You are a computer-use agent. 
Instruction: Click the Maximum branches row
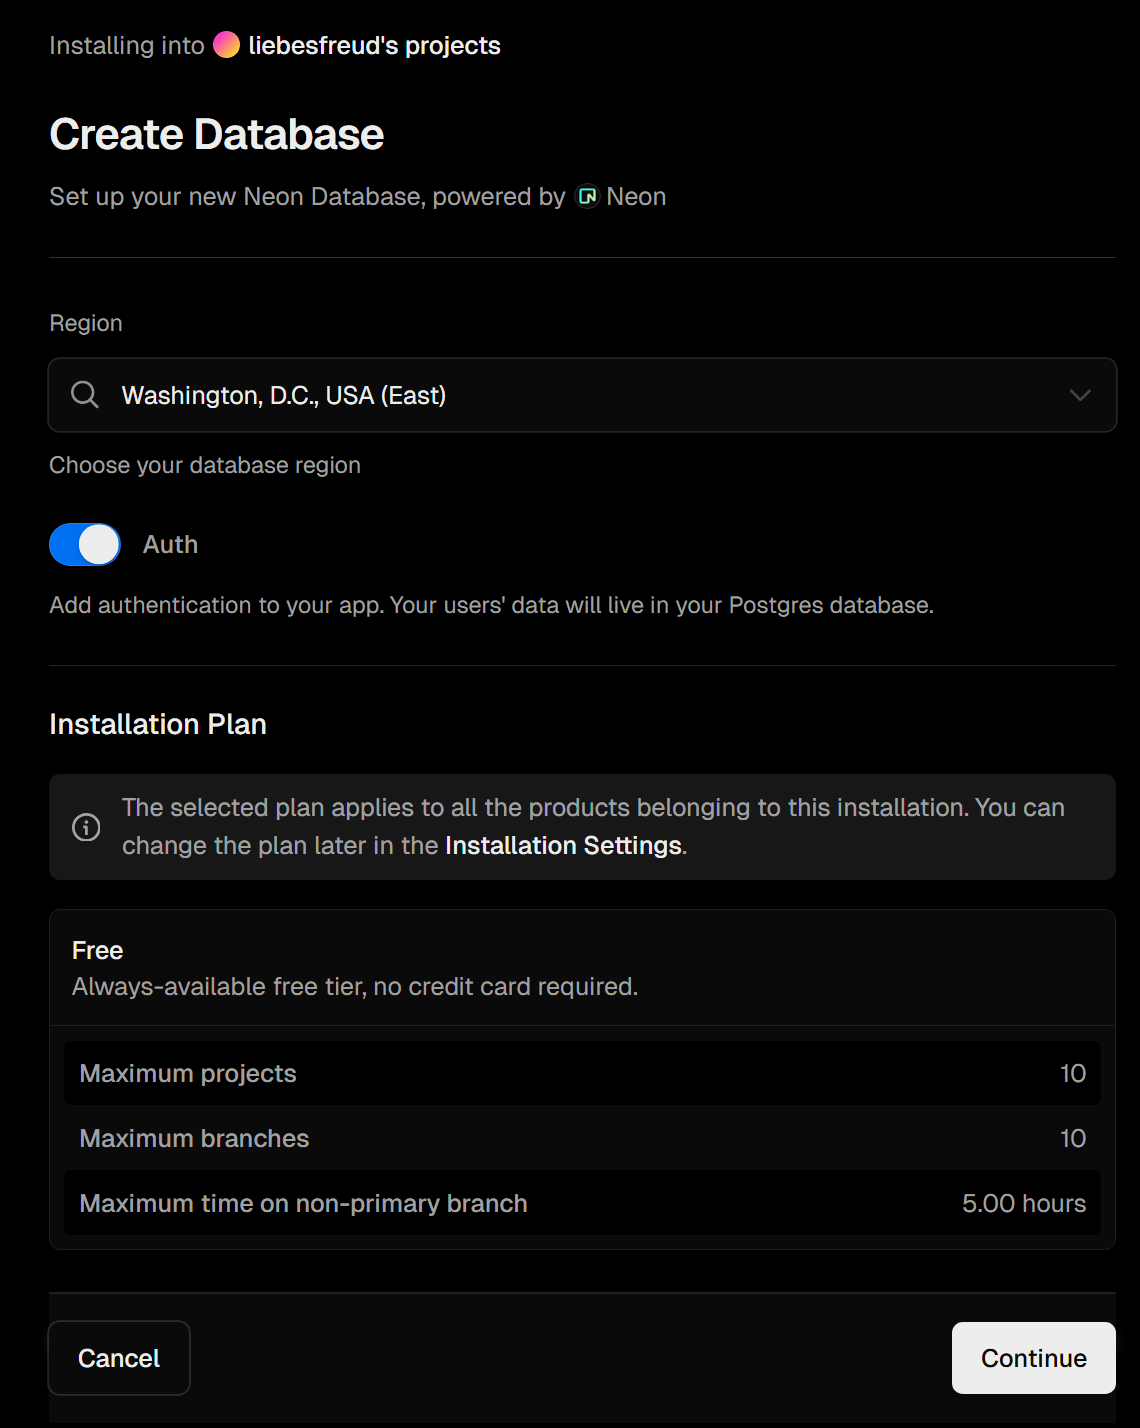(x=582, y=1138)
